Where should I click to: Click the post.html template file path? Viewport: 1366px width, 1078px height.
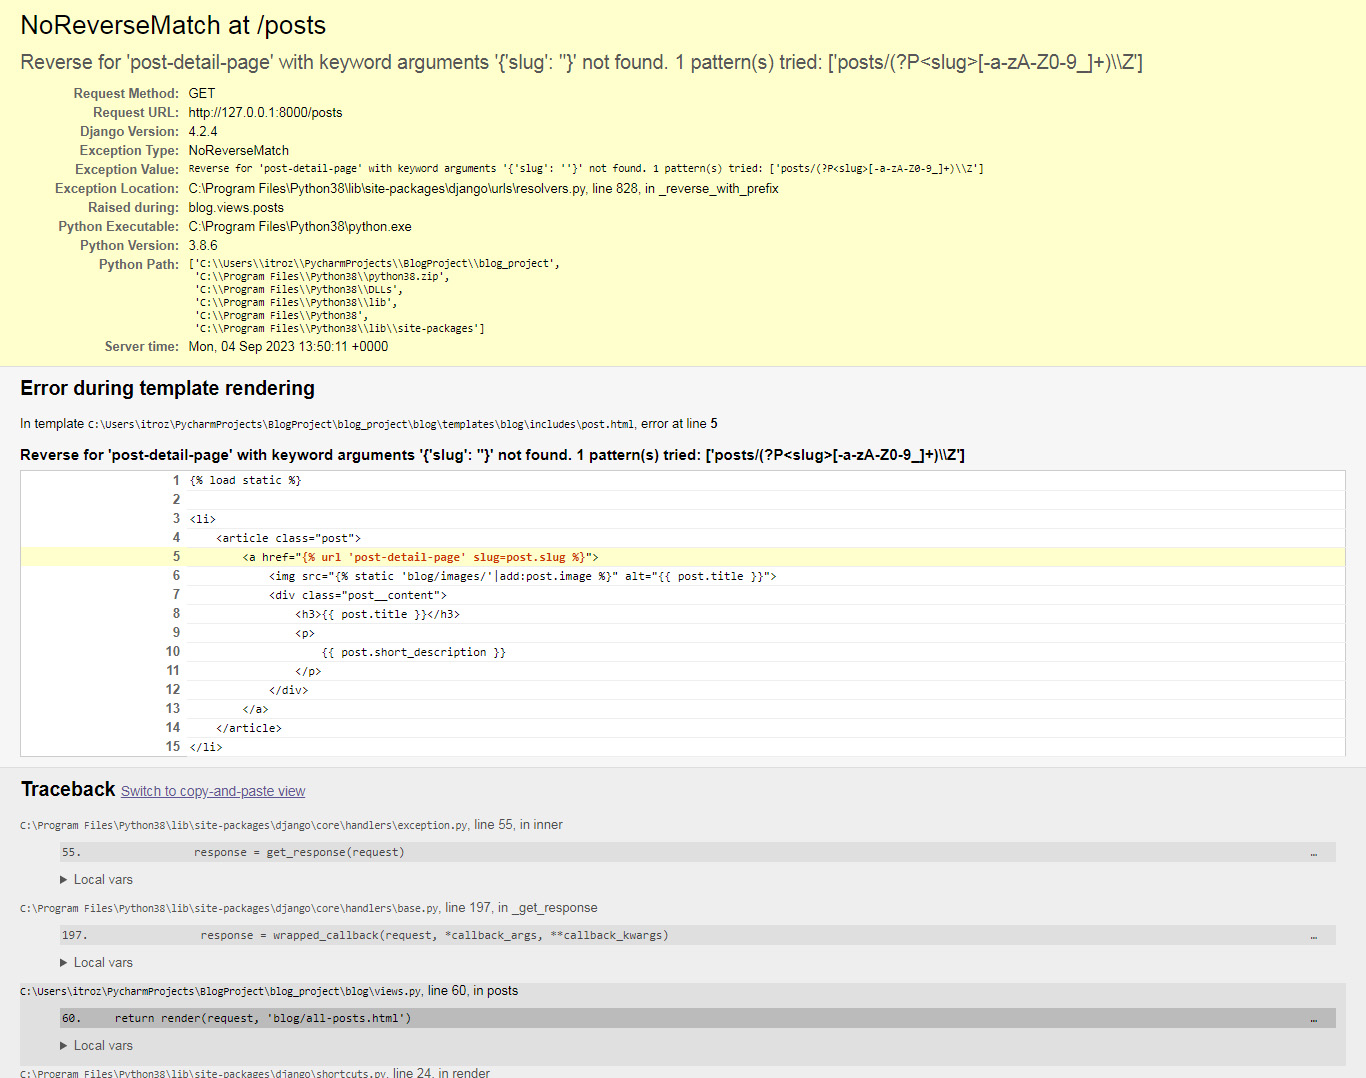click(x=360, y=424)
